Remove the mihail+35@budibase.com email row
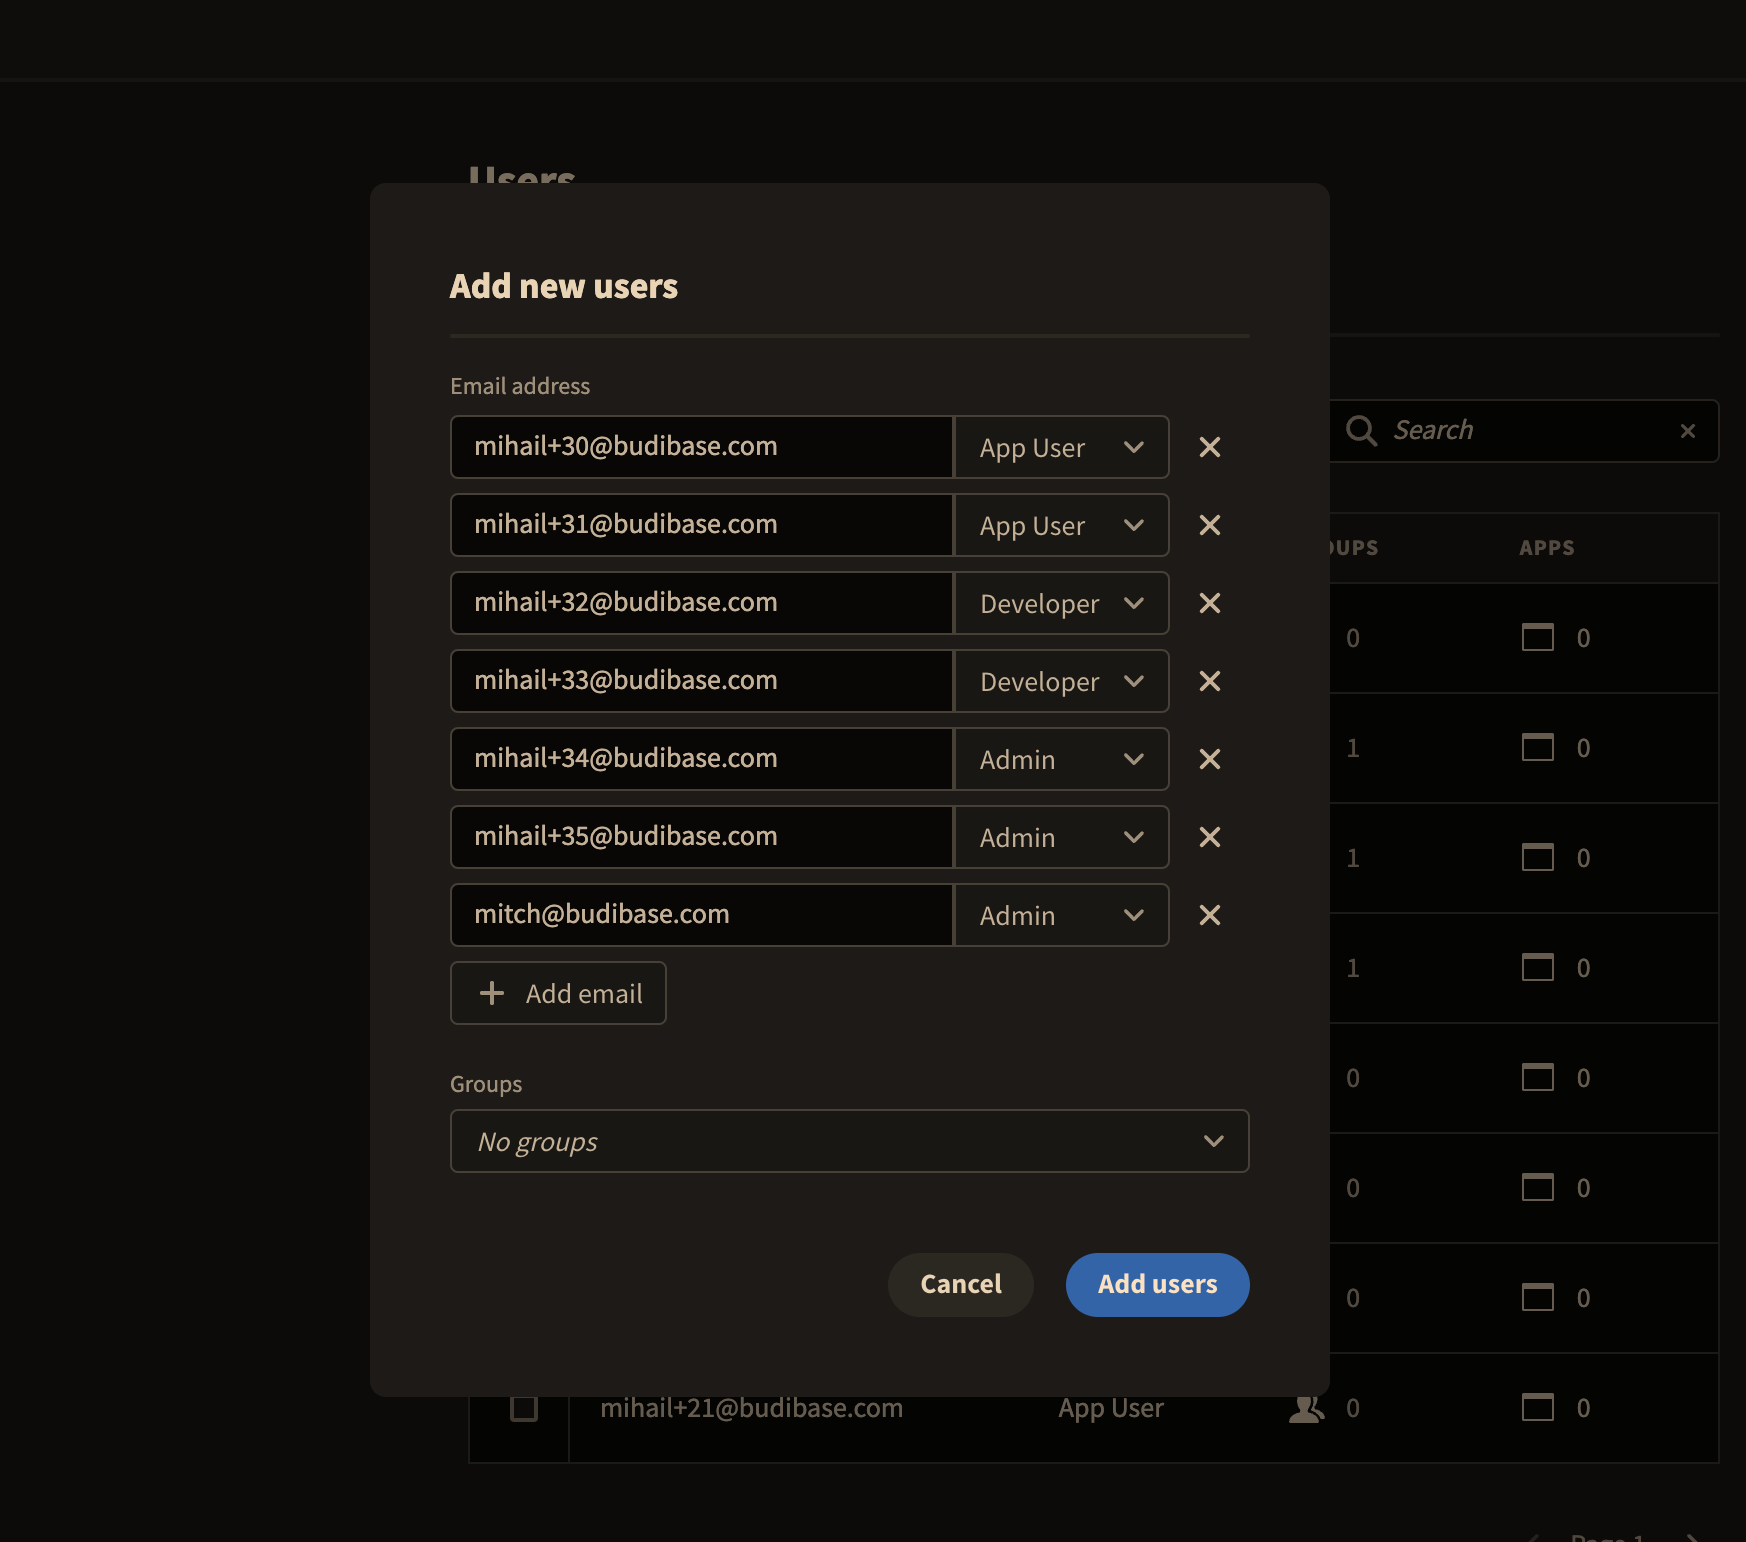The height and width of the screenshot is (1542, 1746). point(1210,837)
